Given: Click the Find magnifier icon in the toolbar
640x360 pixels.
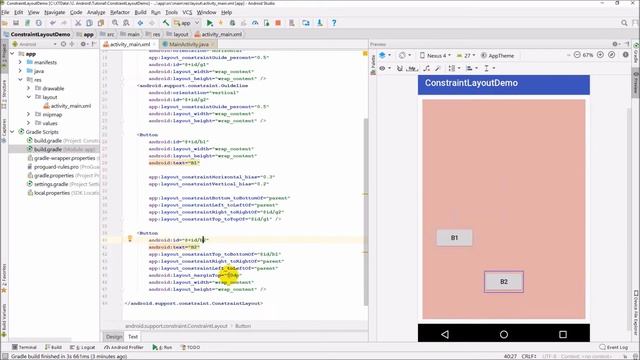Looking at the screenshot, I should 115,23.
